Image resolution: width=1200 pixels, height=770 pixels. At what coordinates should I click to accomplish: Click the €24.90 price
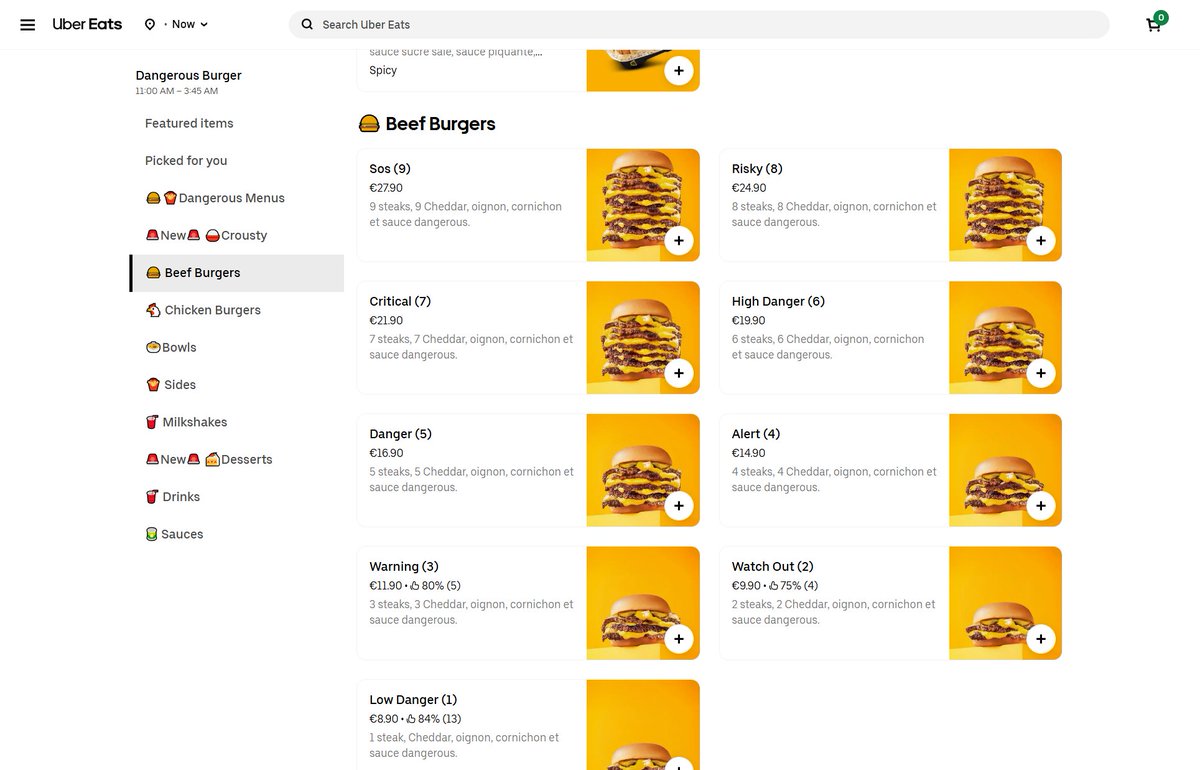pyautogui.click(x=749, y=188)
